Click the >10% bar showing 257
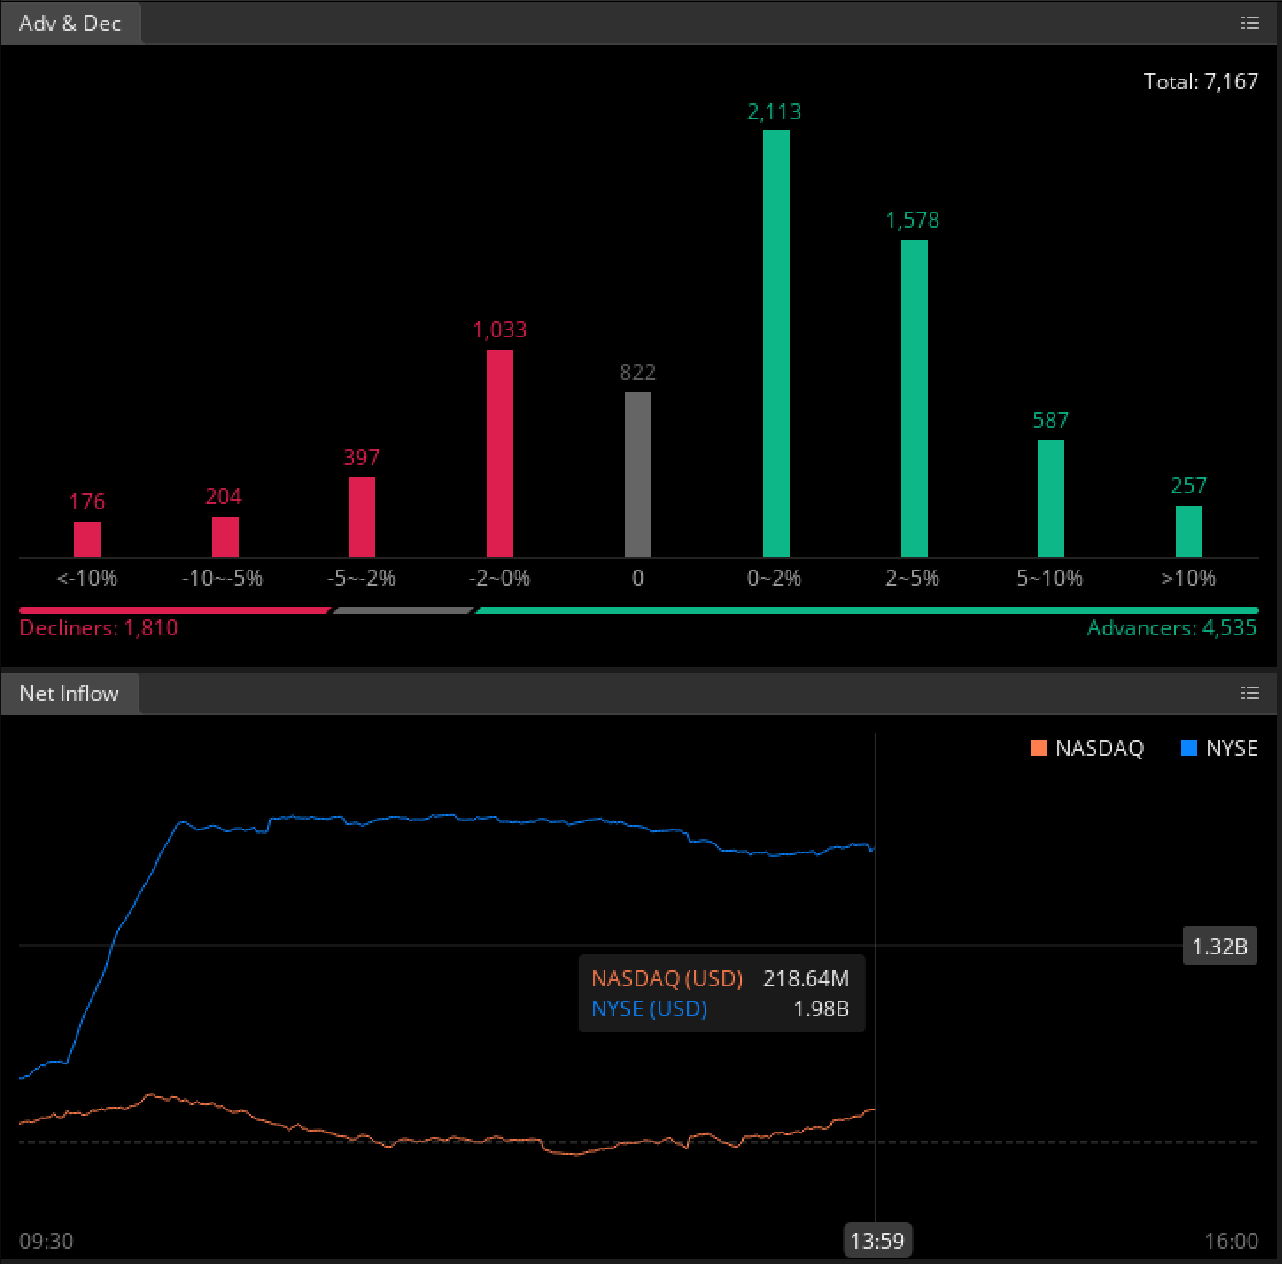This screenshot has width=1282, height=1264. [x=1188, y=531]
